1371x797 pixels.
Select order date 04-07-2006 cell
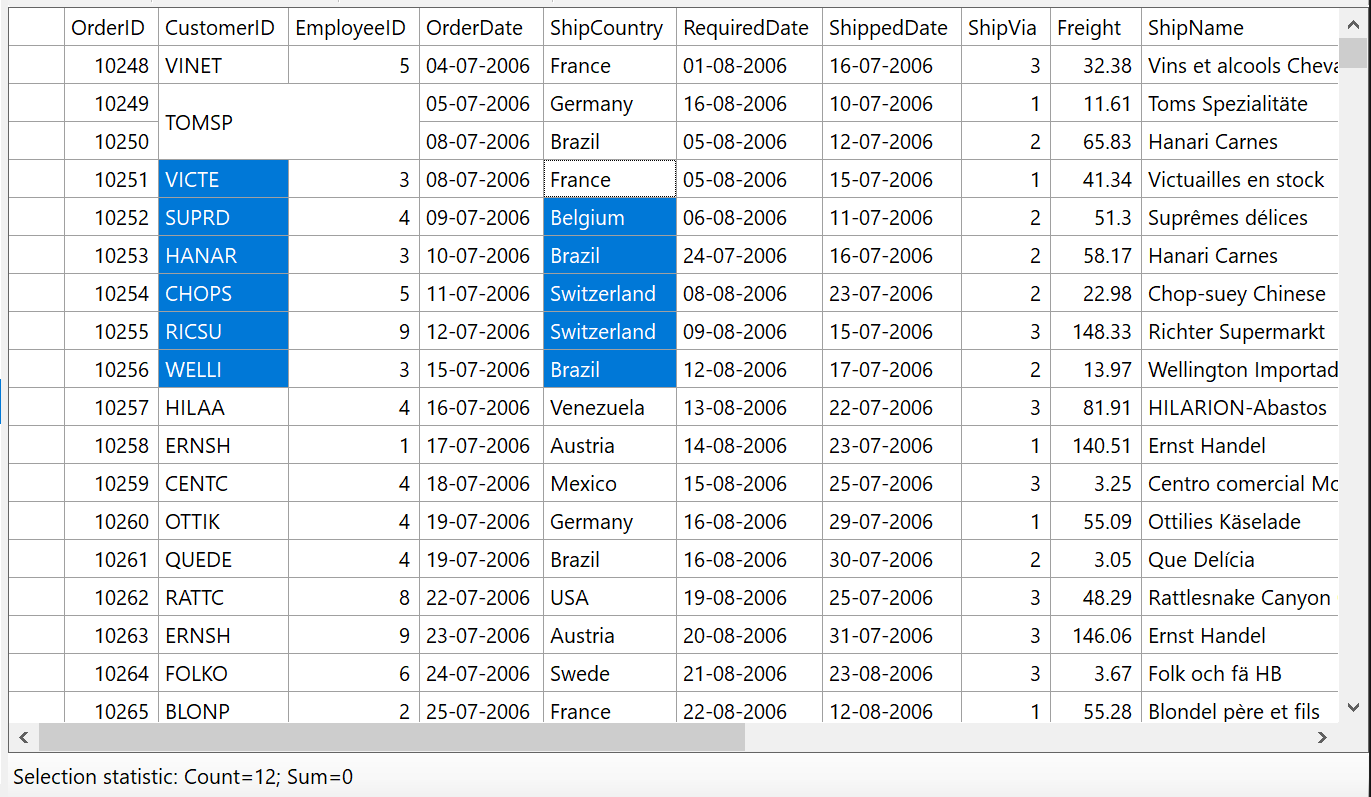(x=482, y=66)
